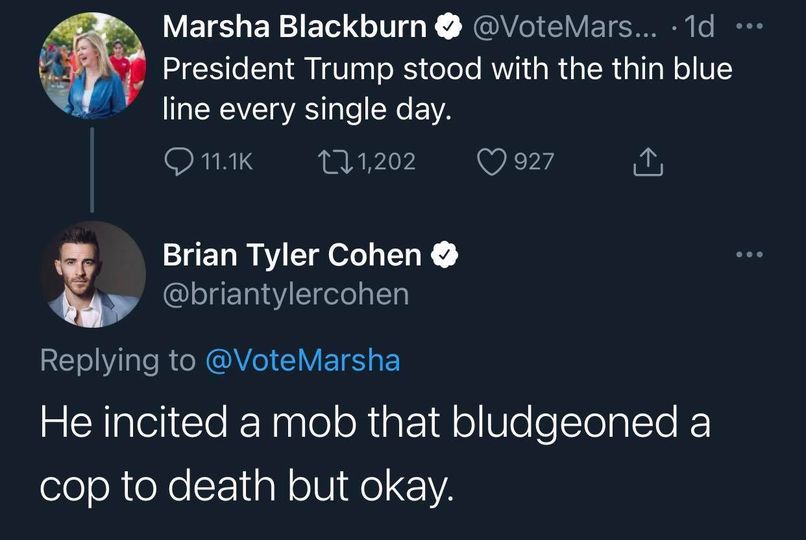Open more options on Brian Tyler Cohen's reply

[748, 255]
